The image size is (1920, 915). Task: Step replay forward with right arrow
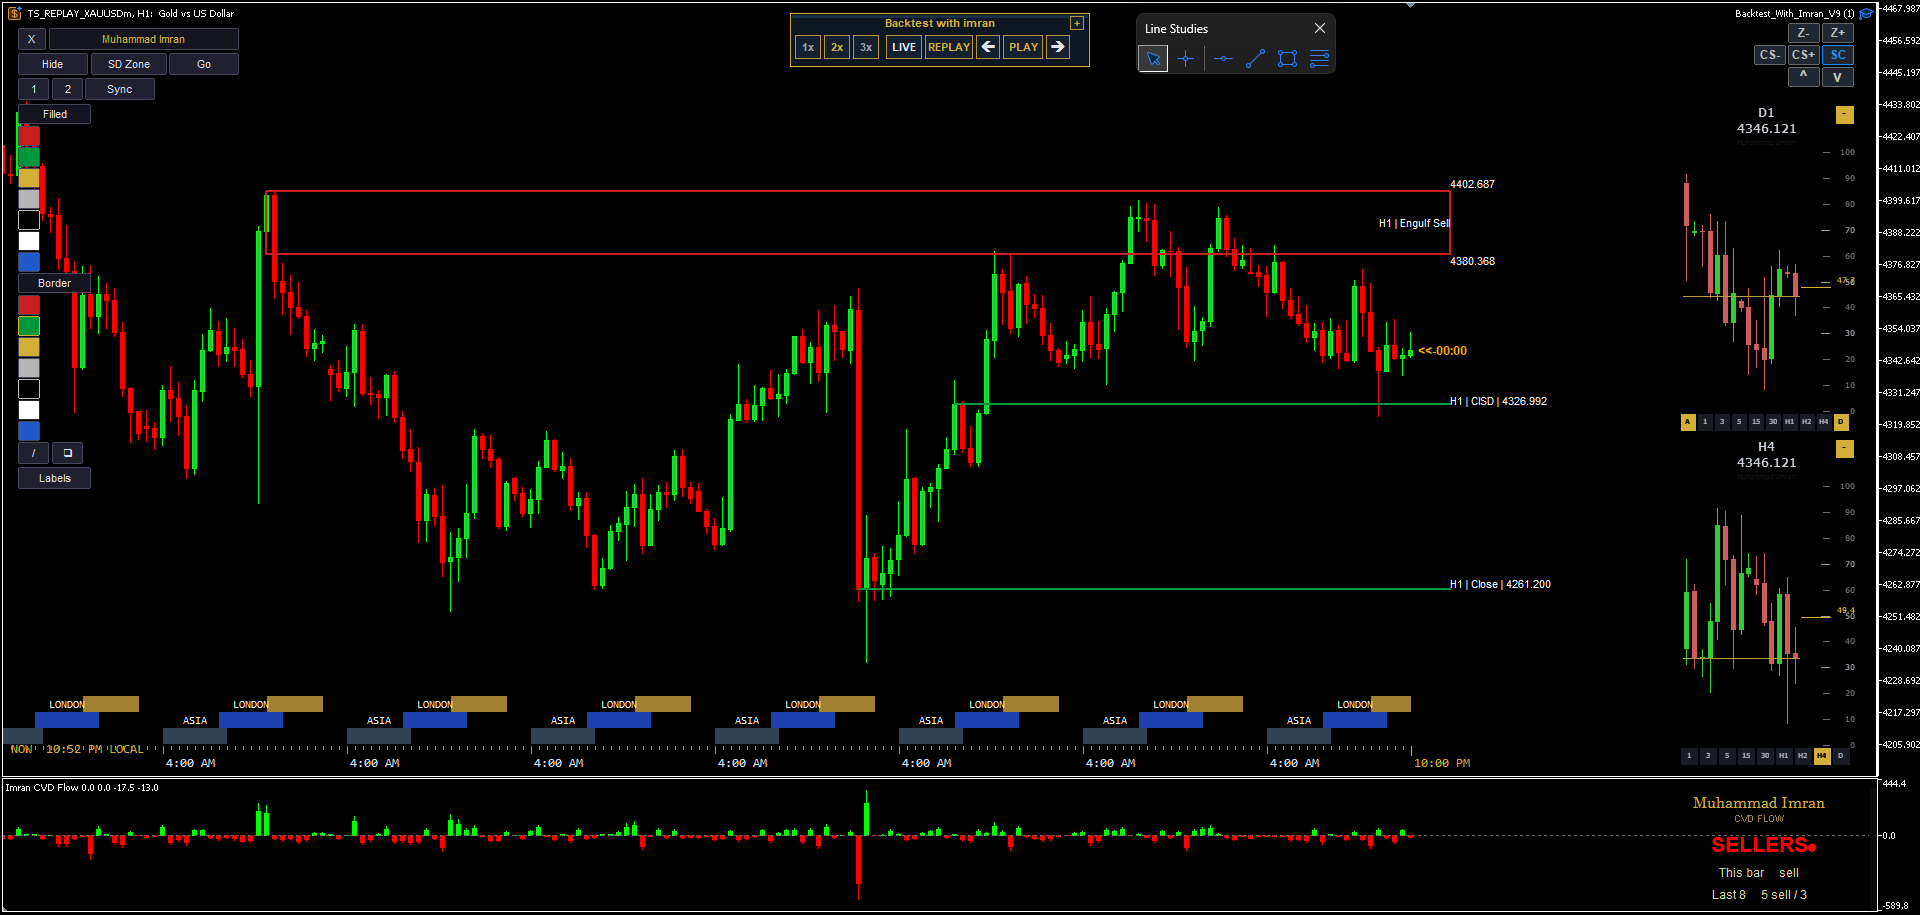click(x=1058, y=47)
